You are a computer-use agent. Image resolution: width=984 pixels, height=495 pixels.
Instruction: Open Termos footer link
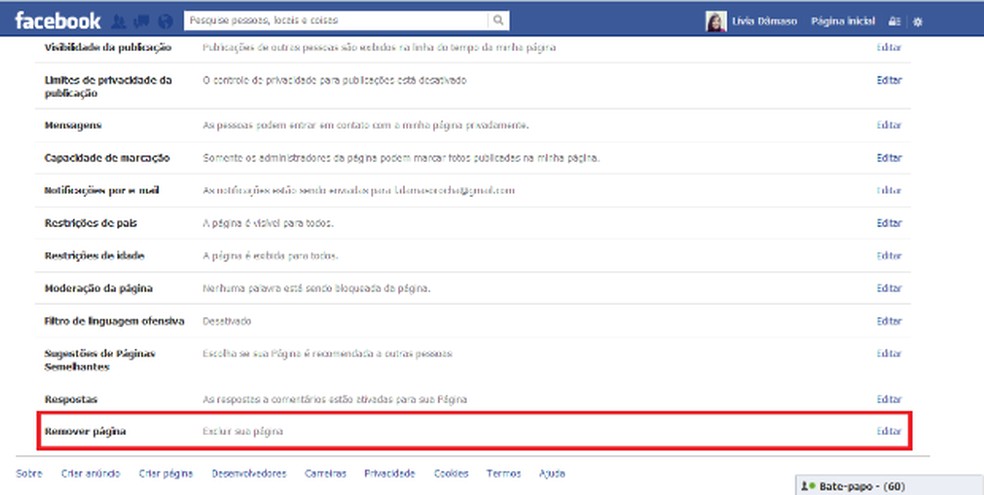(x=503, y=474)
